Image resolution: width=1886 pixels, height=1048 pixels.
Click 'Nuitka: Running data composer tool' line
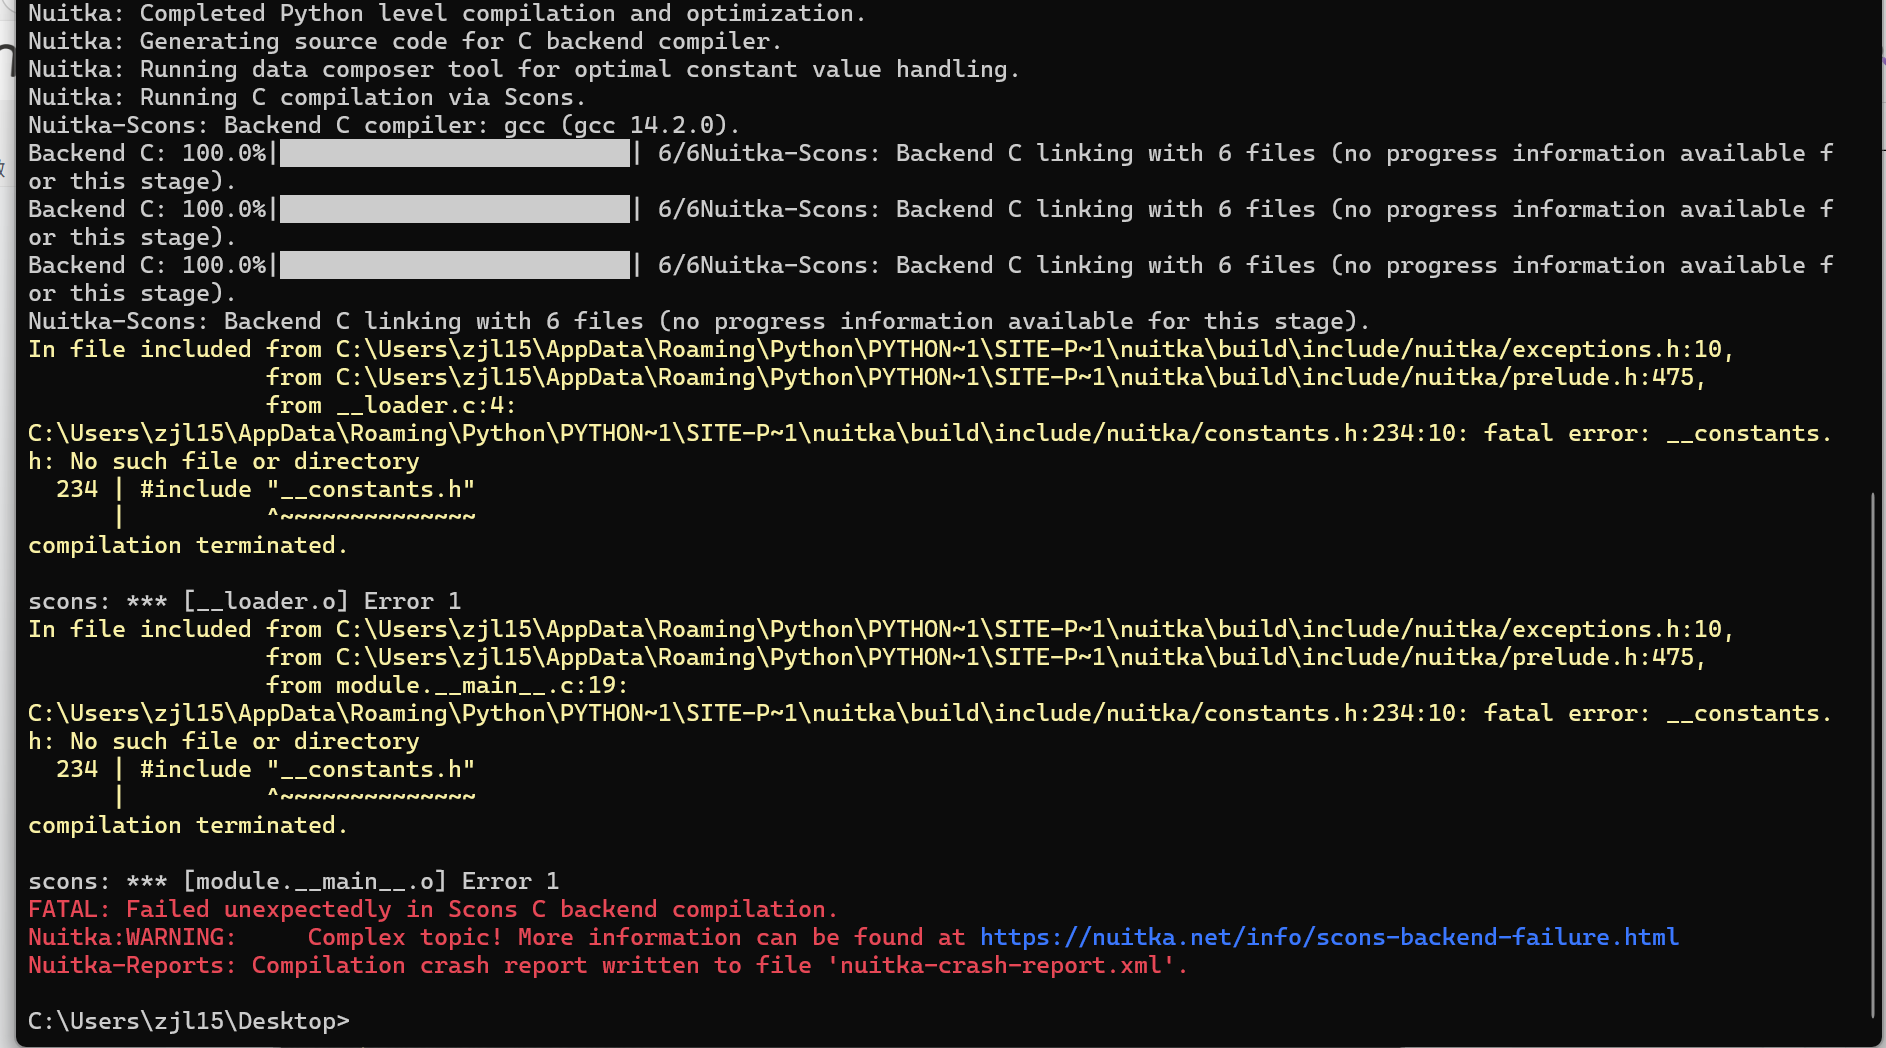tap(524, 69)
